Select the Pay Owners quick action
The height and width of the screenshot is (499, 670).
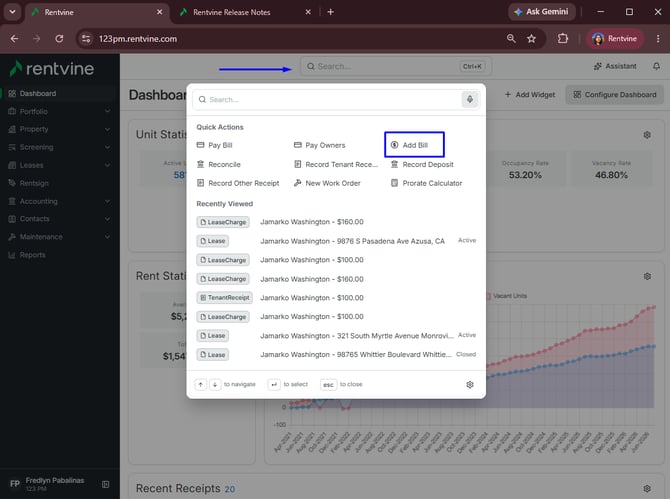tap(320, 145)
